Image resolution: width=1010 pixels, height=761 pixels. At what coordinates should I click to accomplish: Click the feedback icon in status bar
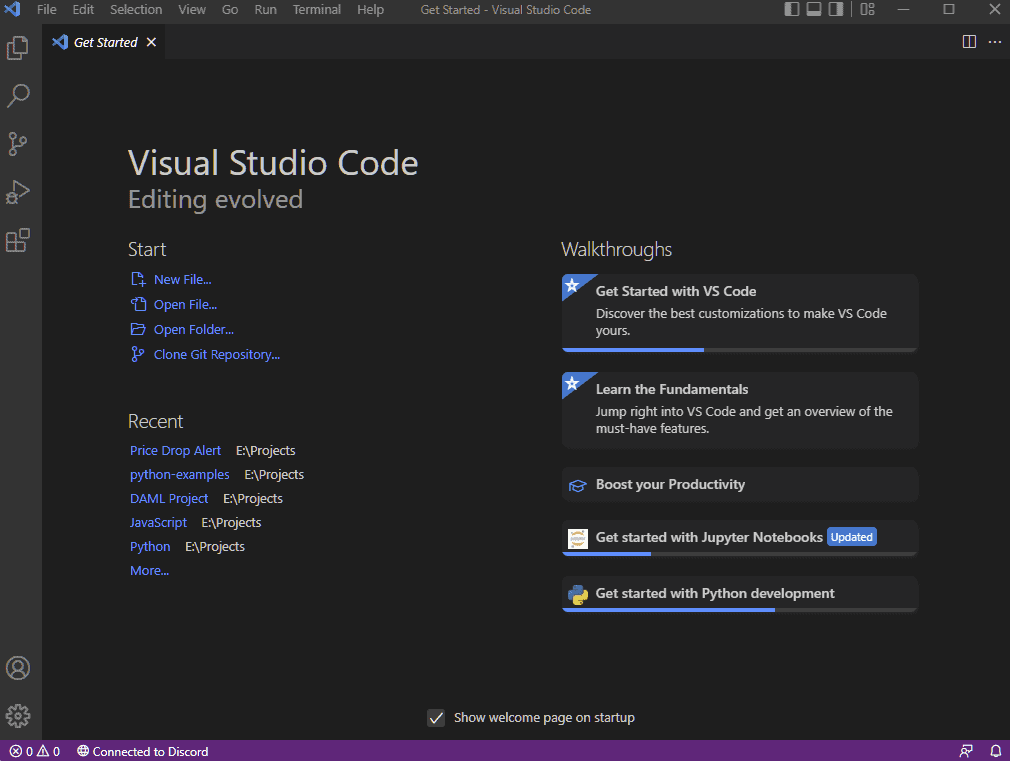click(x=966, y=751)
